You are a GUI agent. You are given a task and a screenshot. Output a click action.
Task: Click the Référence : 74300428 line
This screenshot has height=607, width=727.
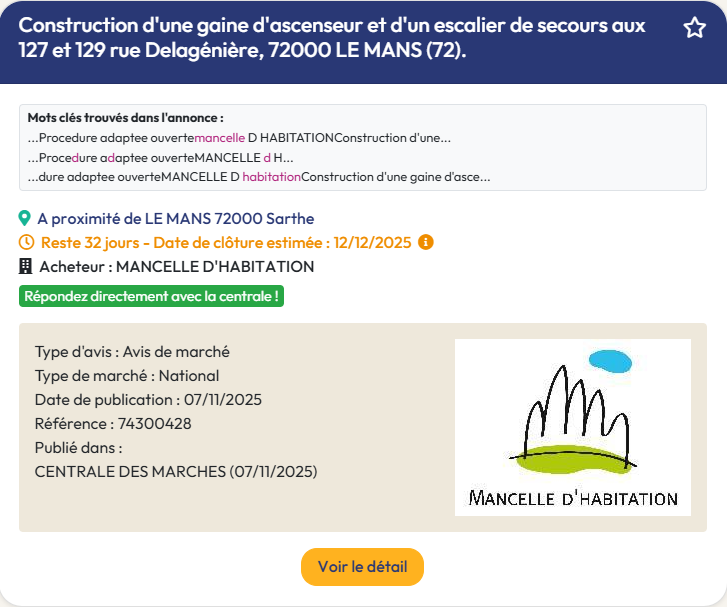[x=113, y=424]
